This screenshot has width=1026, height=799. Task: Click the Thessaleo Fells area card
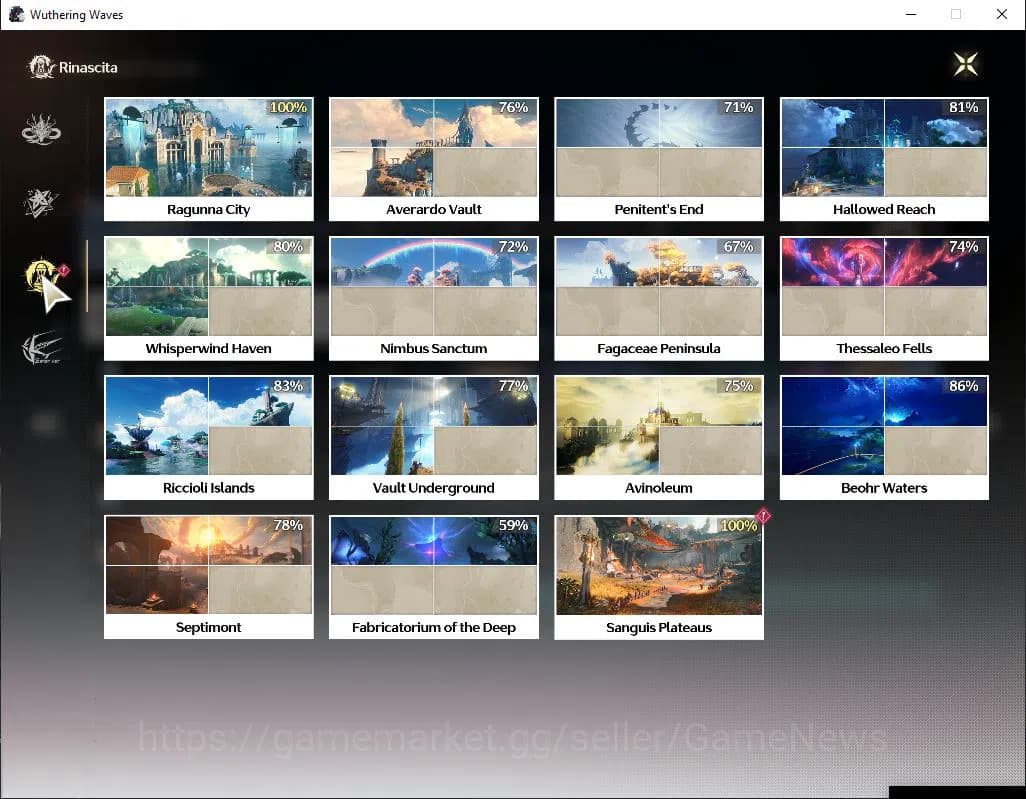(x=884, y=297)
